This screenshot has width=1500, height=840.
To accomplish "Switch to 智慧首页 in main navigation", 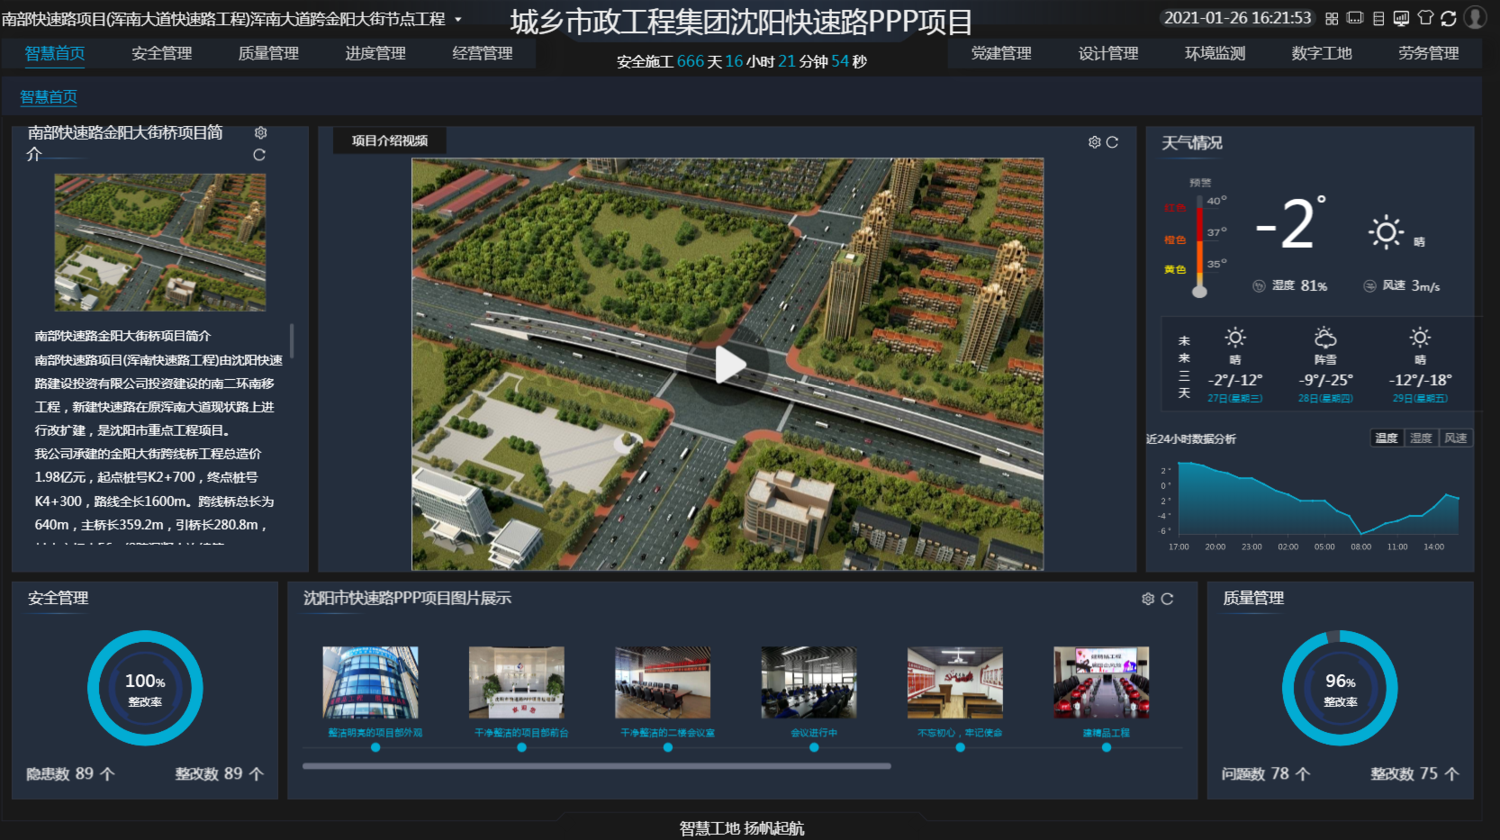I will pos(55,53).
